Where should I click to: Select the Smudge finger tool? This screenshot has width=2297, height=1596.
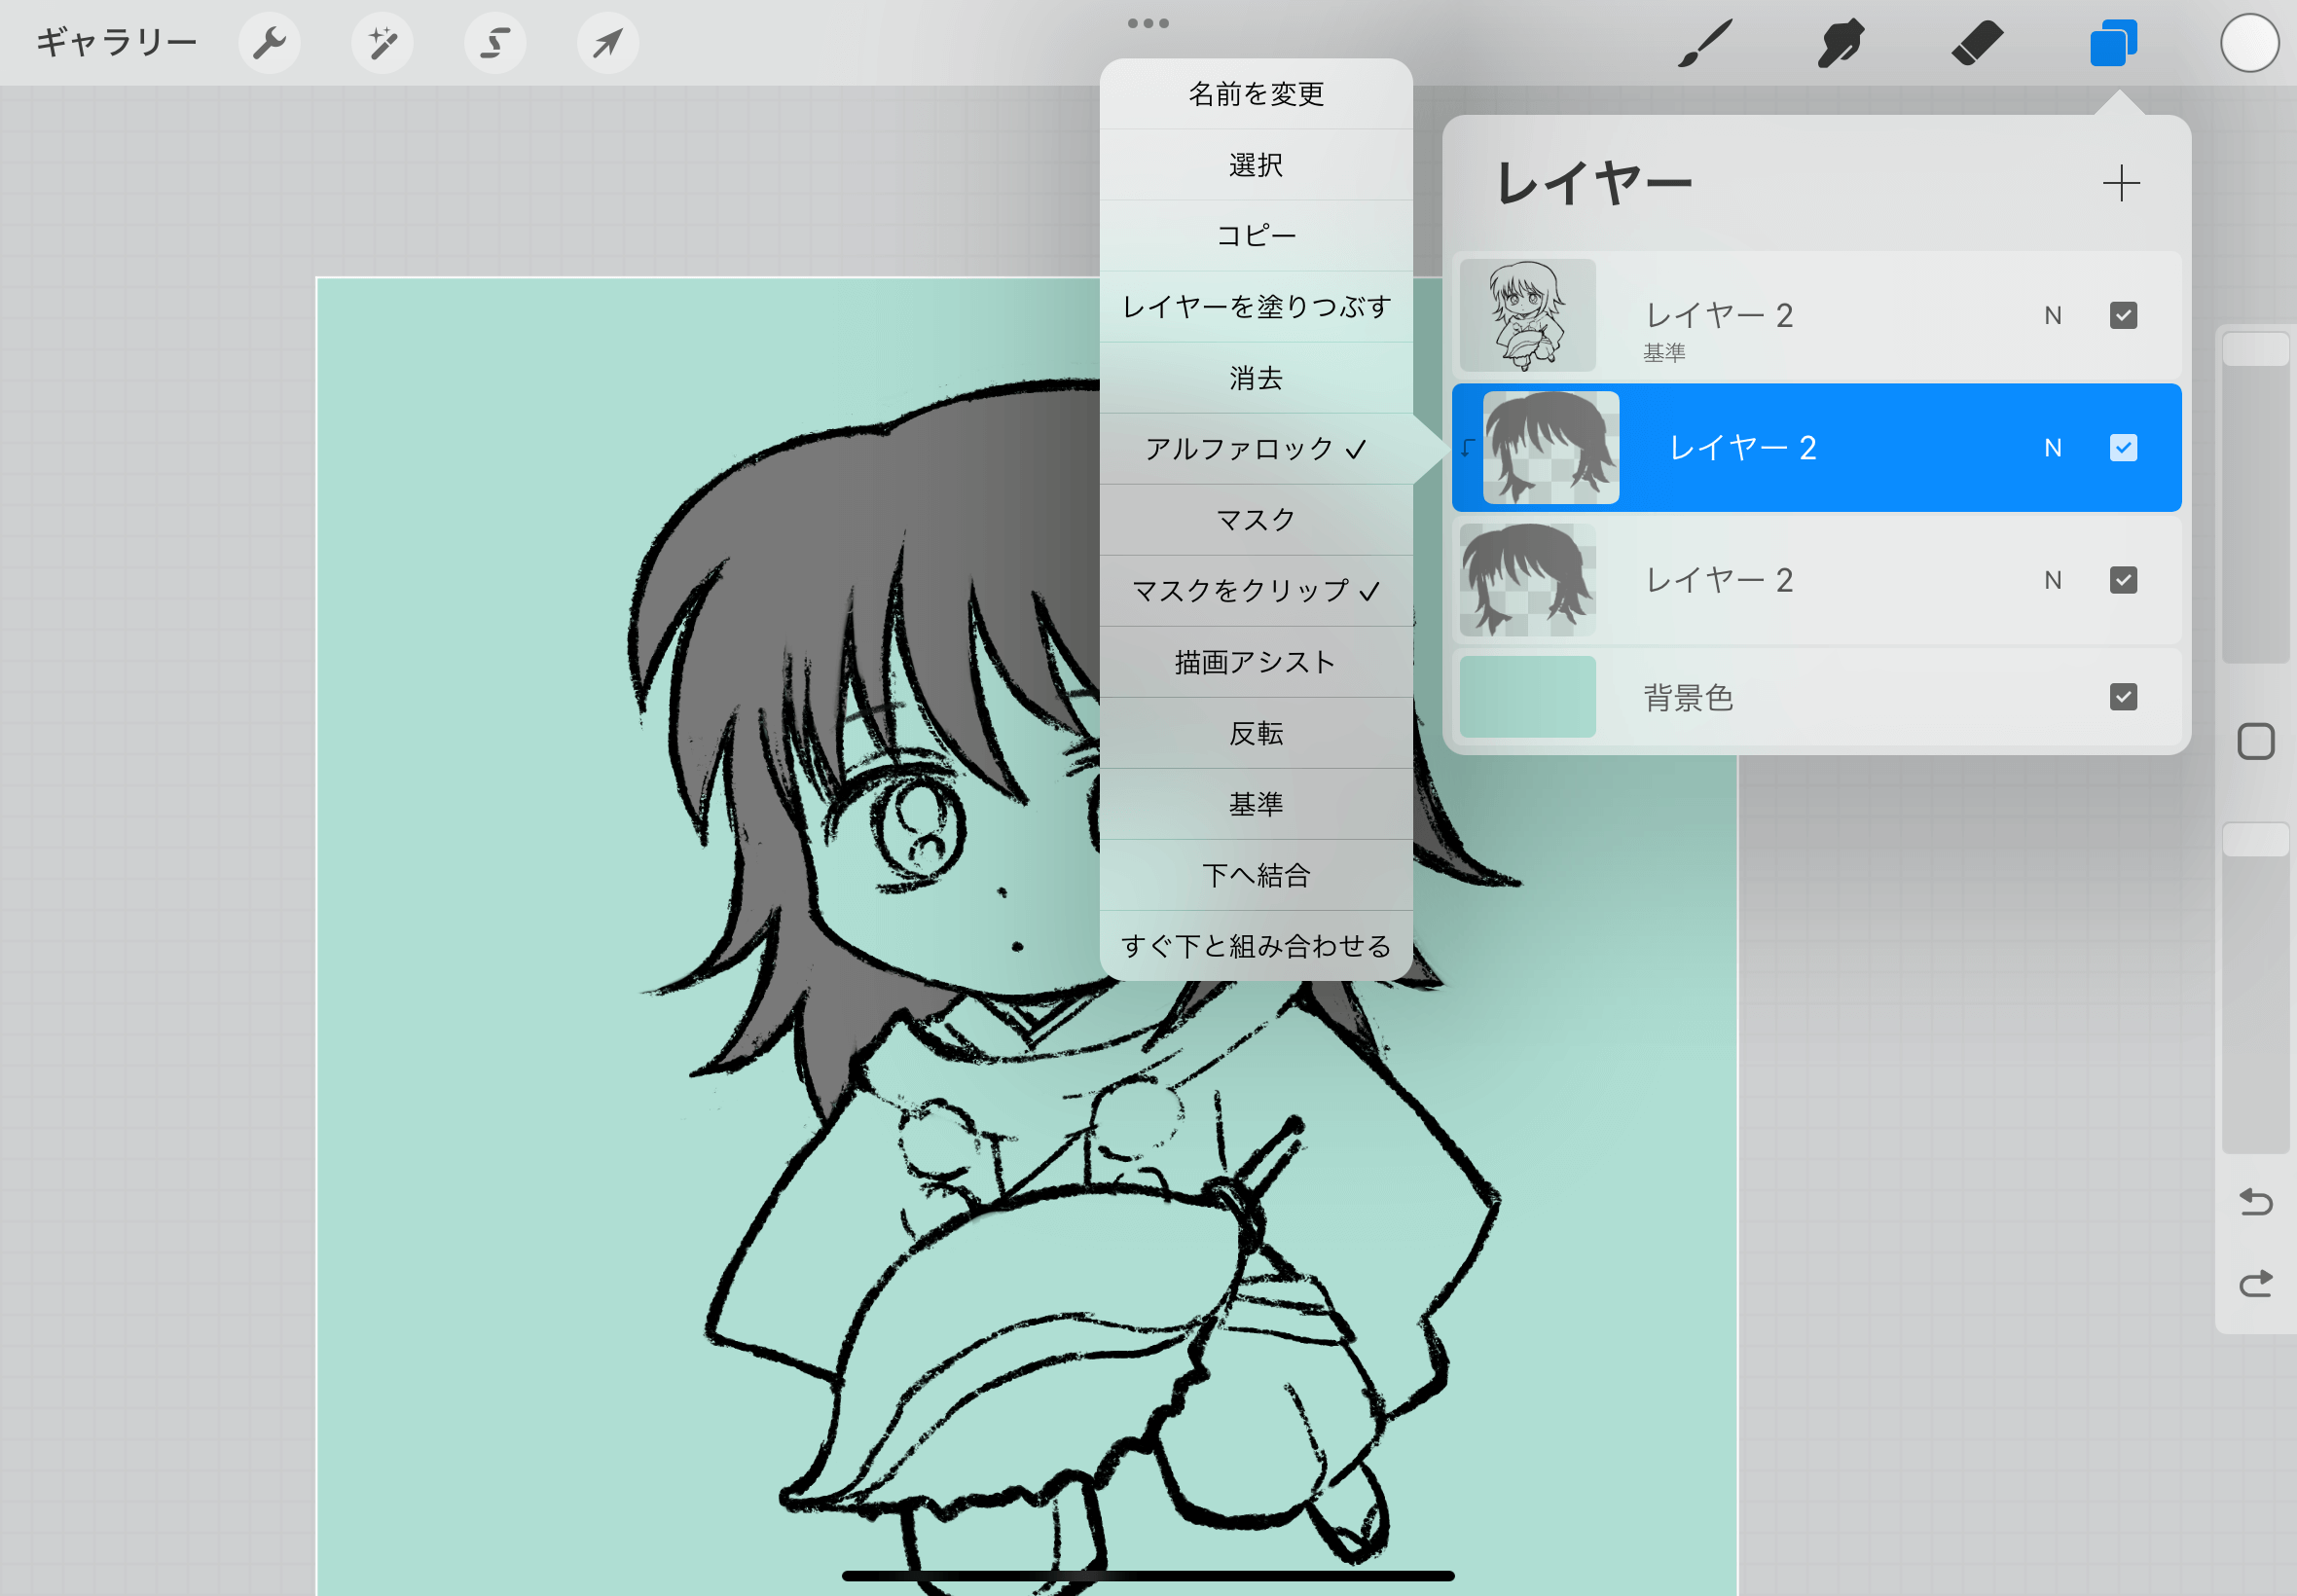(x=1840, y=43)
